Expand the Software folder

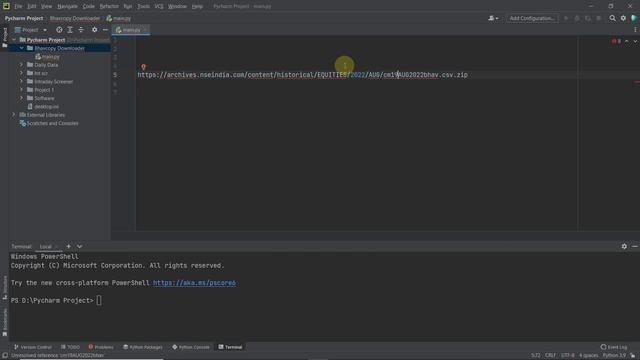pos(22,98)
